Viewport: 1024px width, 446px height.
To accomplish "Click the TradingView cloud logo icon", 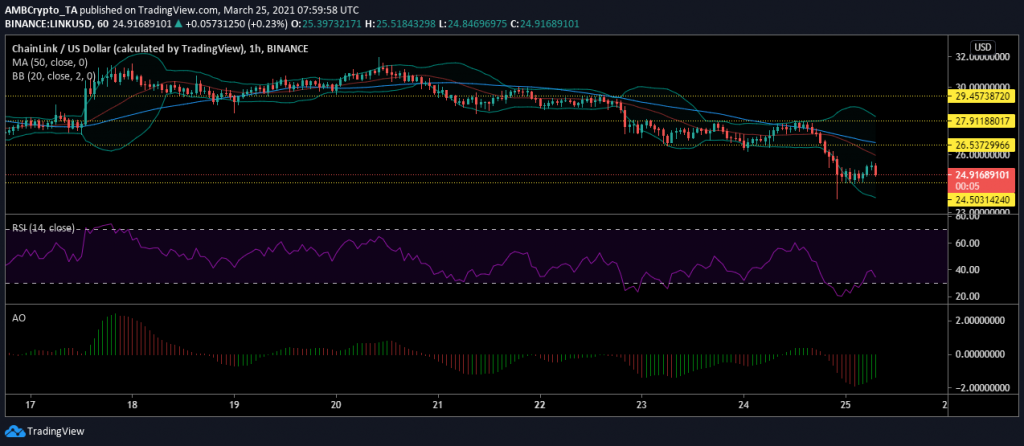I will tap(14, 432).
